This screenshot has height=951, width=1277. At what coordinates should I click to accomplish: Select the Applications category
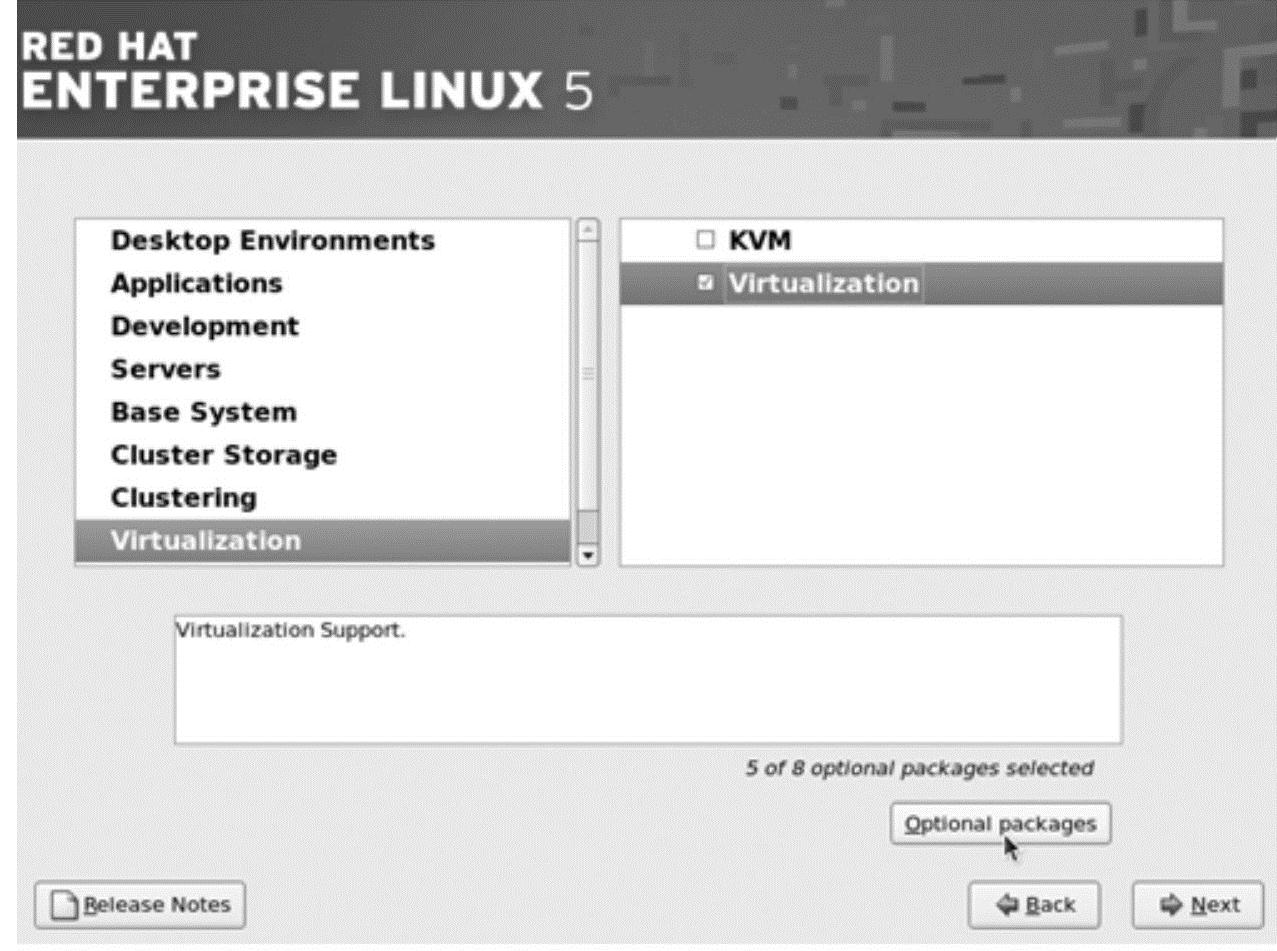point(196,284)
